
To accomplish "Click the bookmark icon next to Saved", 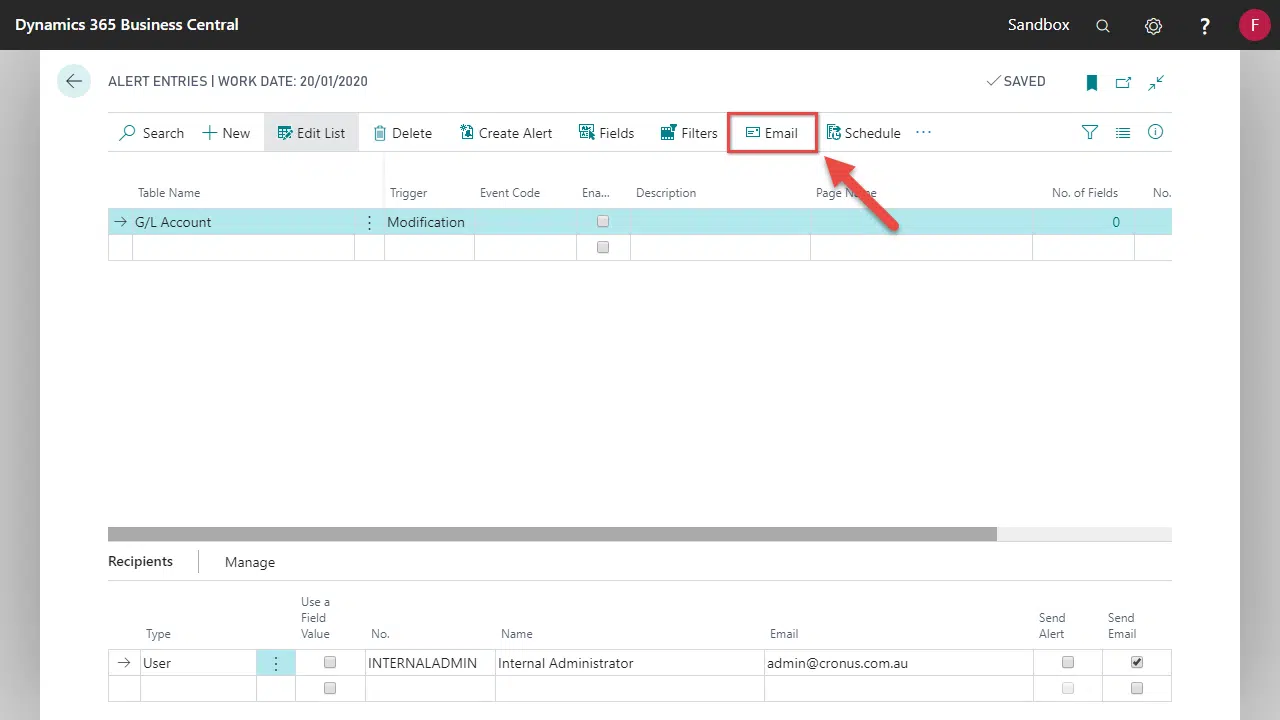I will click(x=1092, y=83).
